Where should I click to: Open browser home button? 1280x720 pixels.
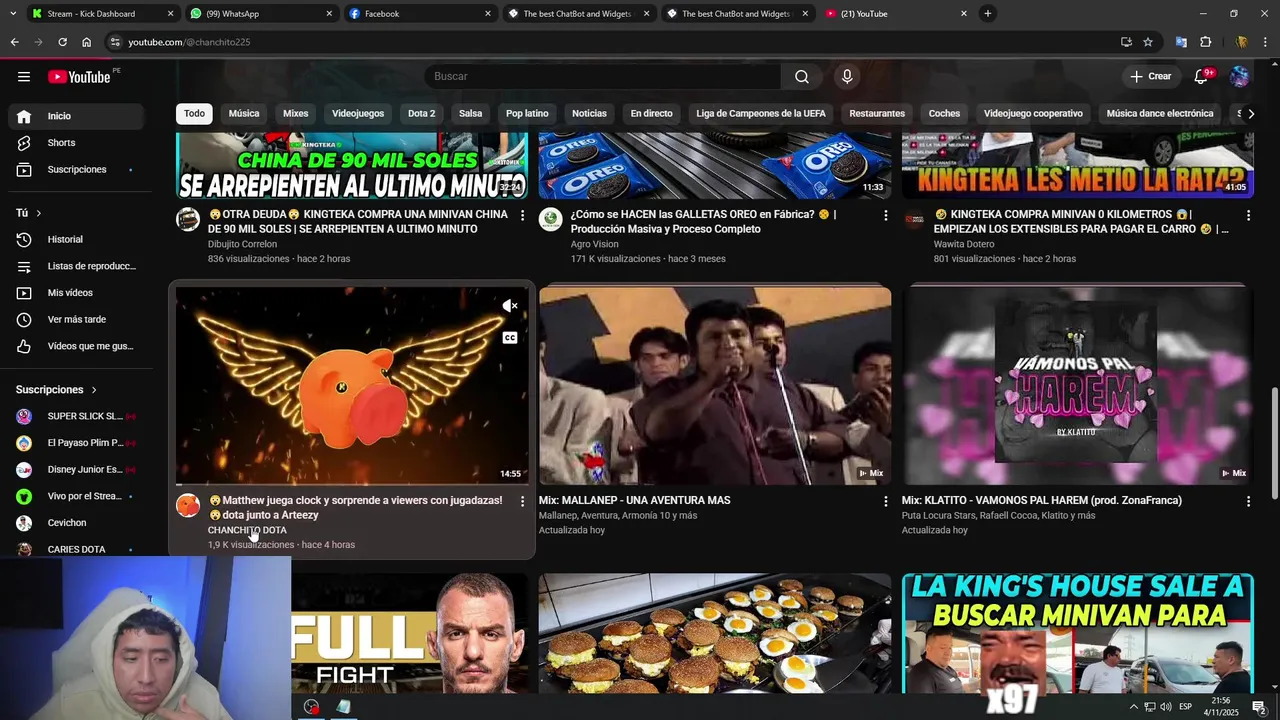[x=86, y=42]
